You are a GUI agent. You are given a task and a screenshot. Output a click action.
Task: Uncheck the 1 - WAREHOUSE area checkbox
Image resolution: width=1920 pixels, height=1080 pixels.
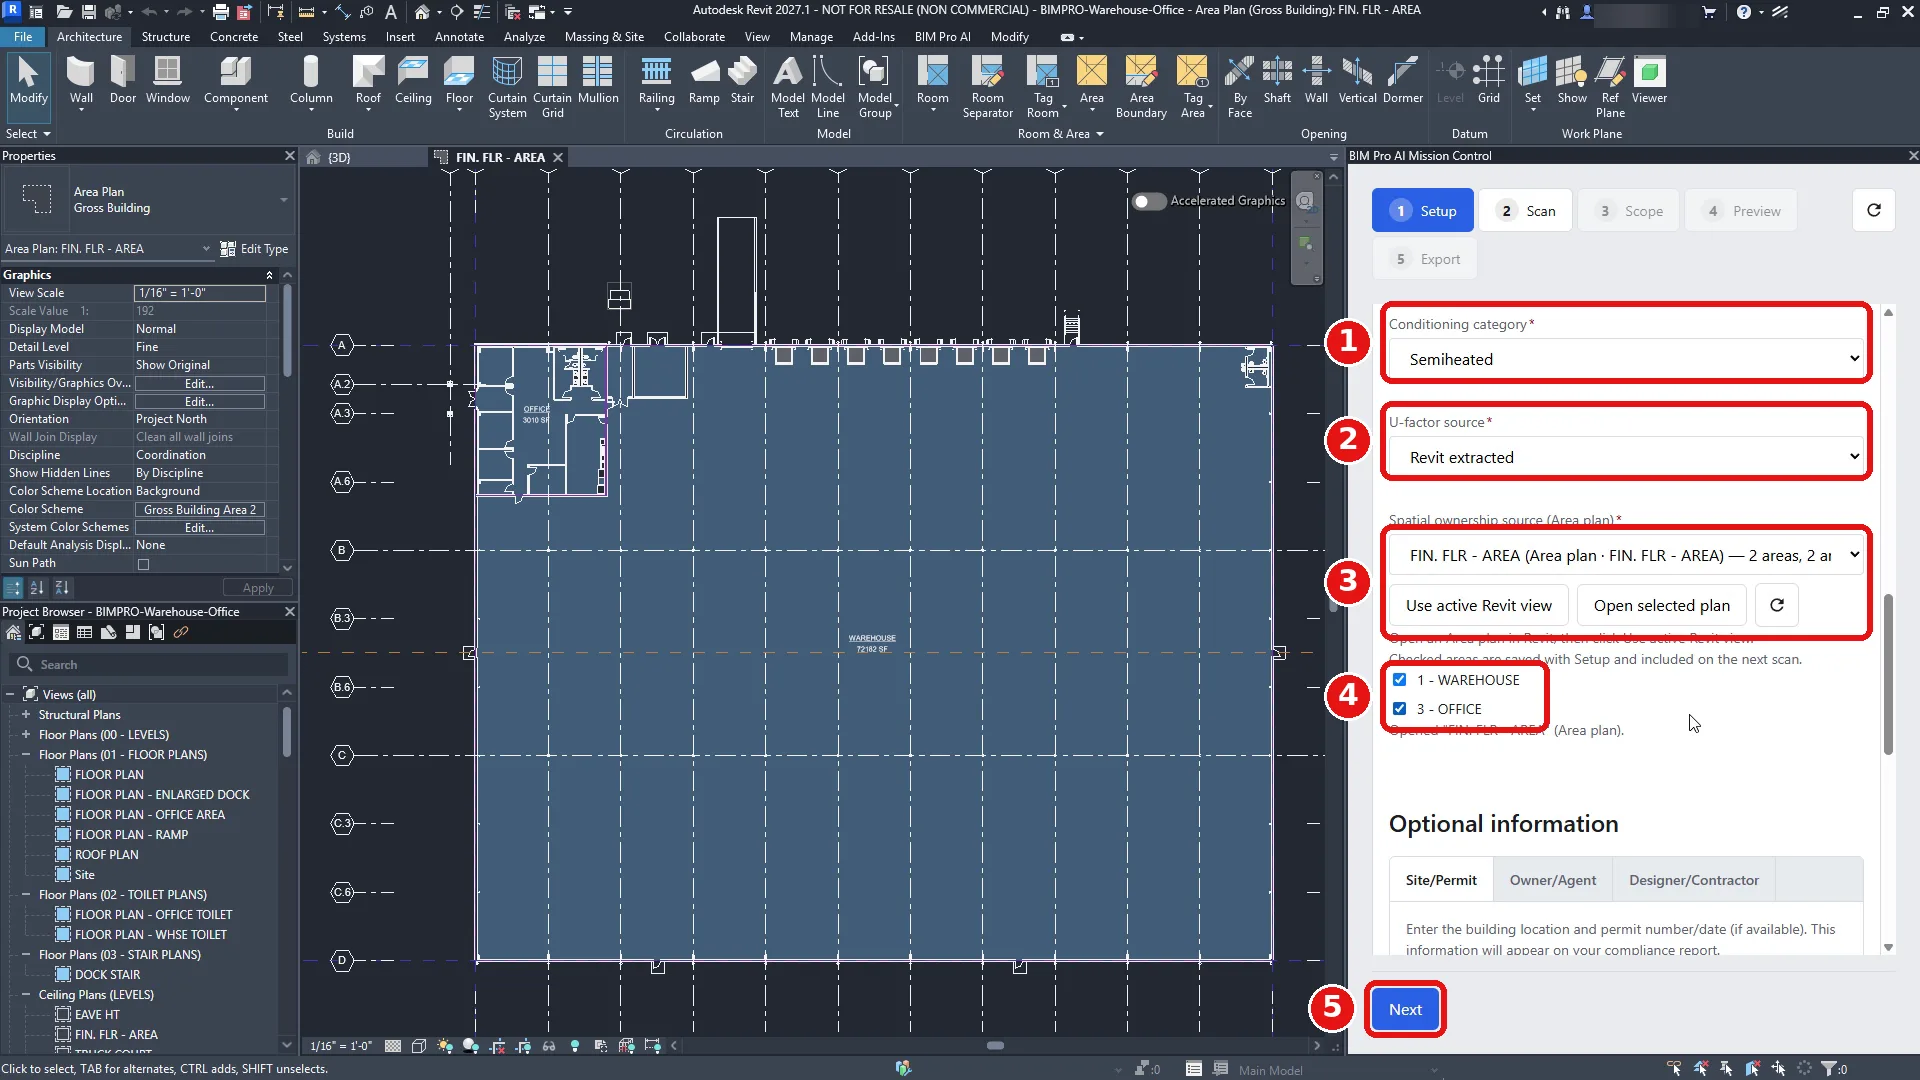(x=1399, y=680)
